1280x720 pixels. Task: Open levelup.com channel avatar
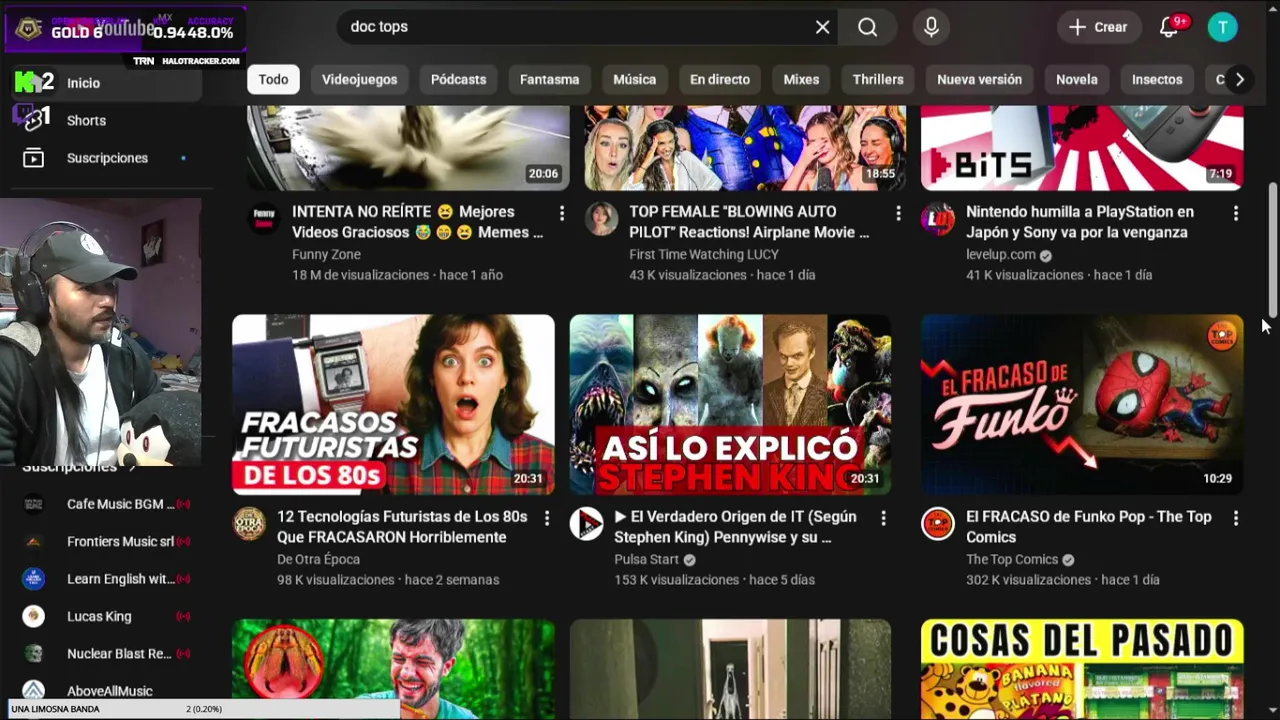(938, 218)
